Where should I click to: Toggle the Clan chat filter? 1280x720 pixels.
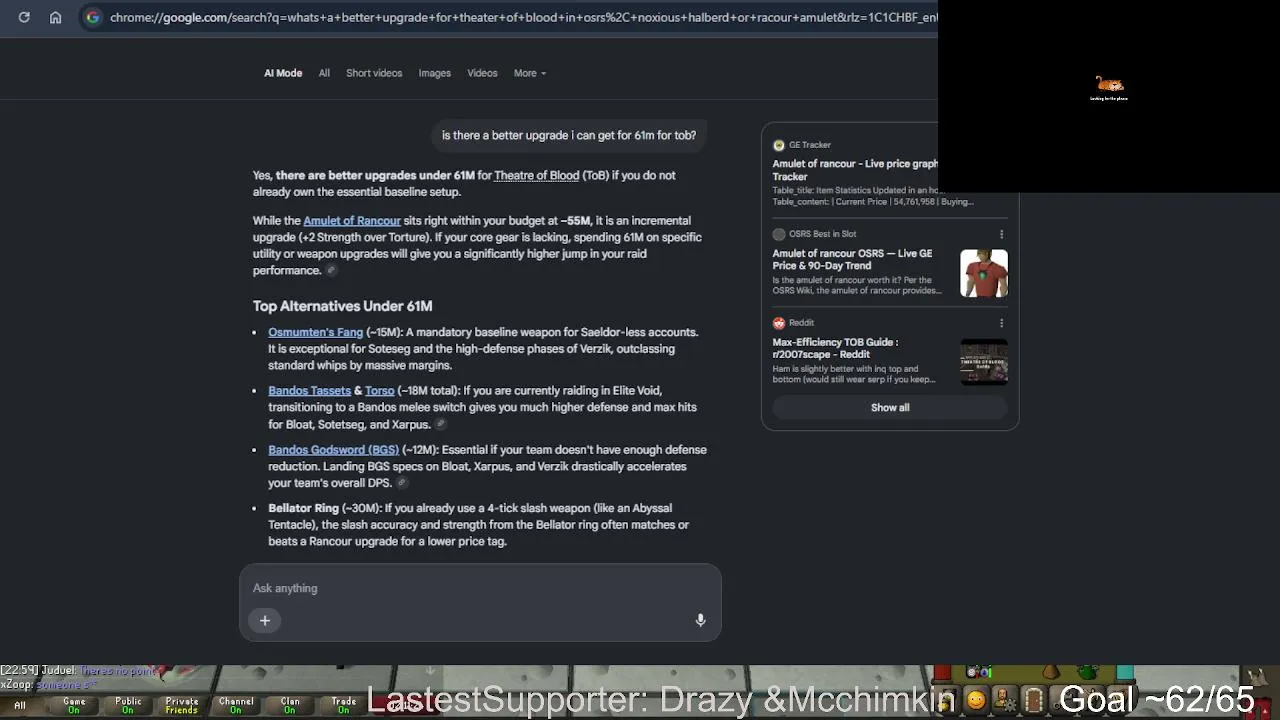pos(290,705)
